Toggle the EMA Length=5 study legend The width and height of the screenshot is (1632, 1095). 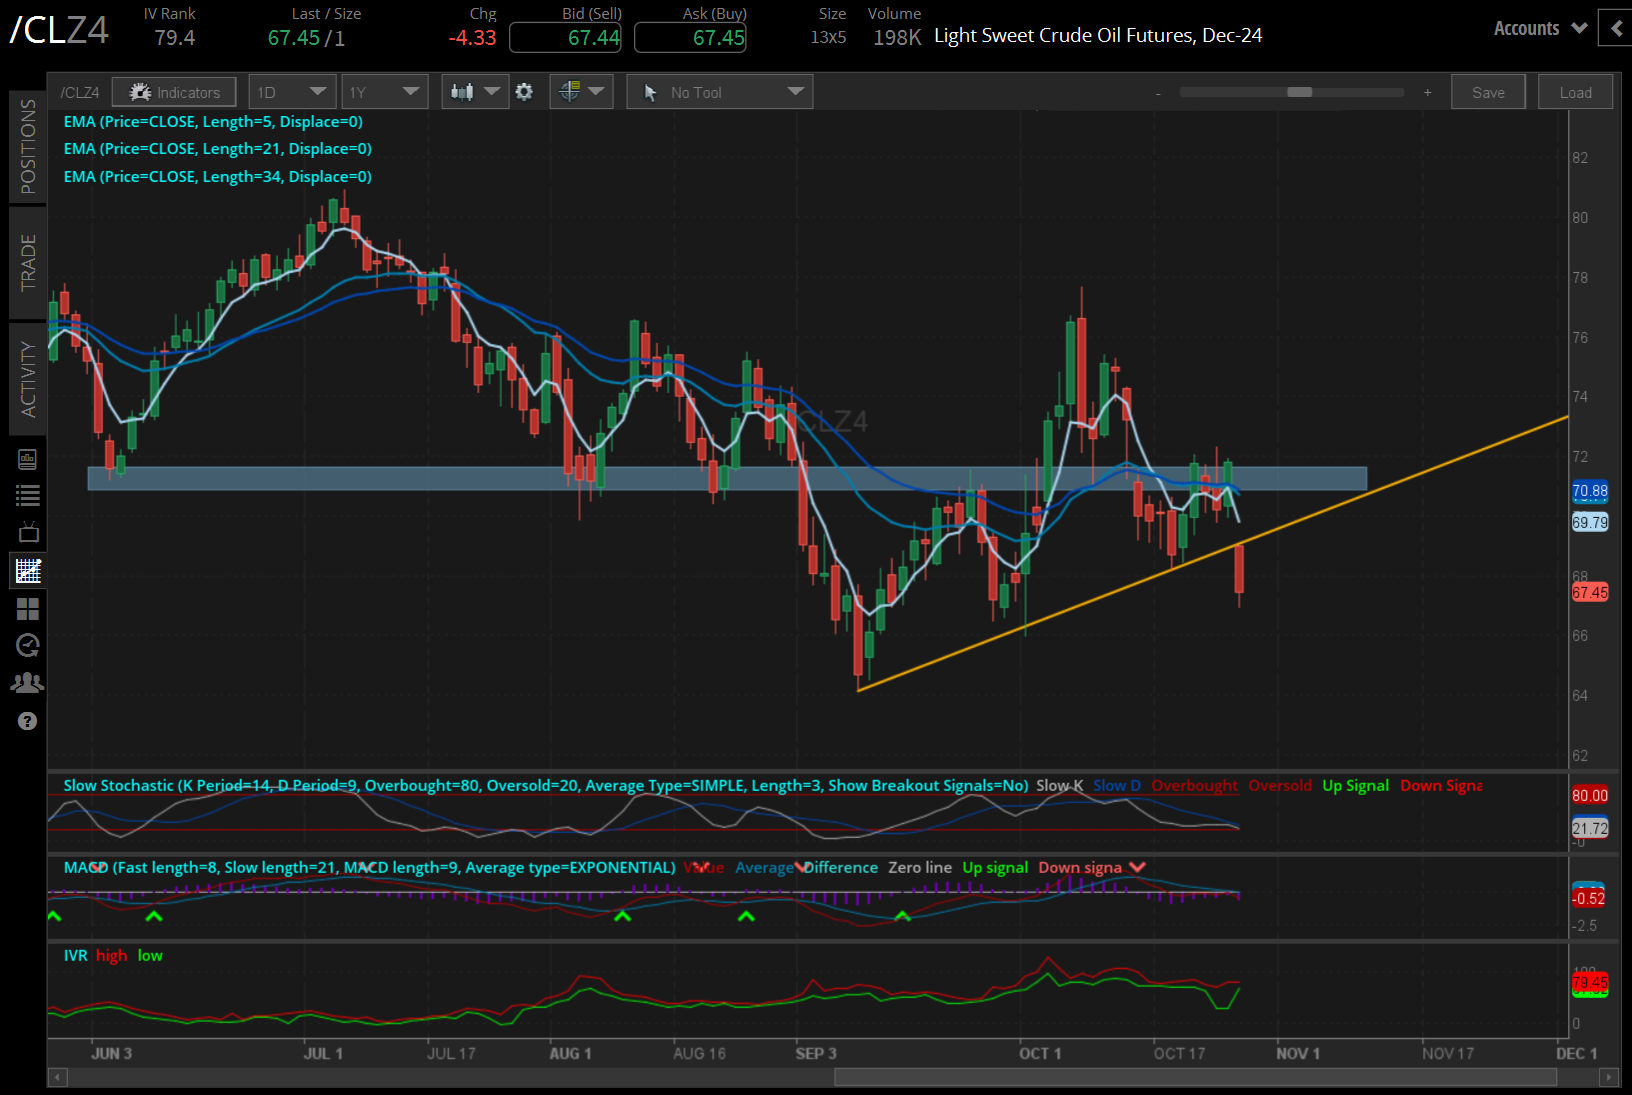pos(213,121)
